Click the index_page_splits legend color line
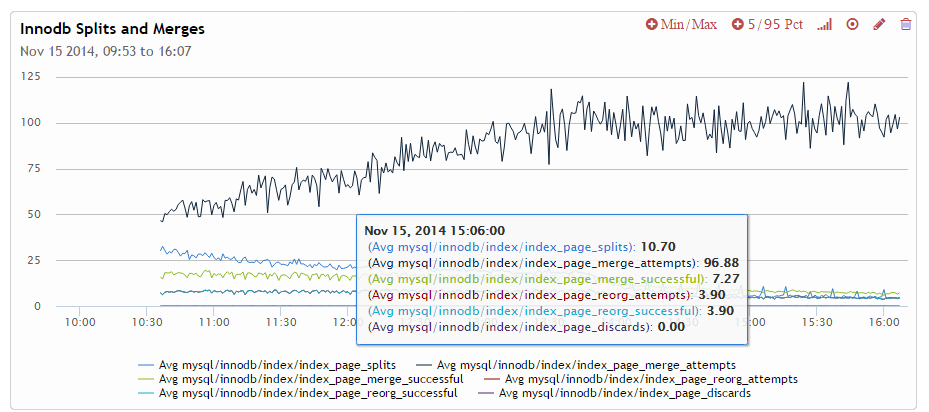 coord(146,366)
